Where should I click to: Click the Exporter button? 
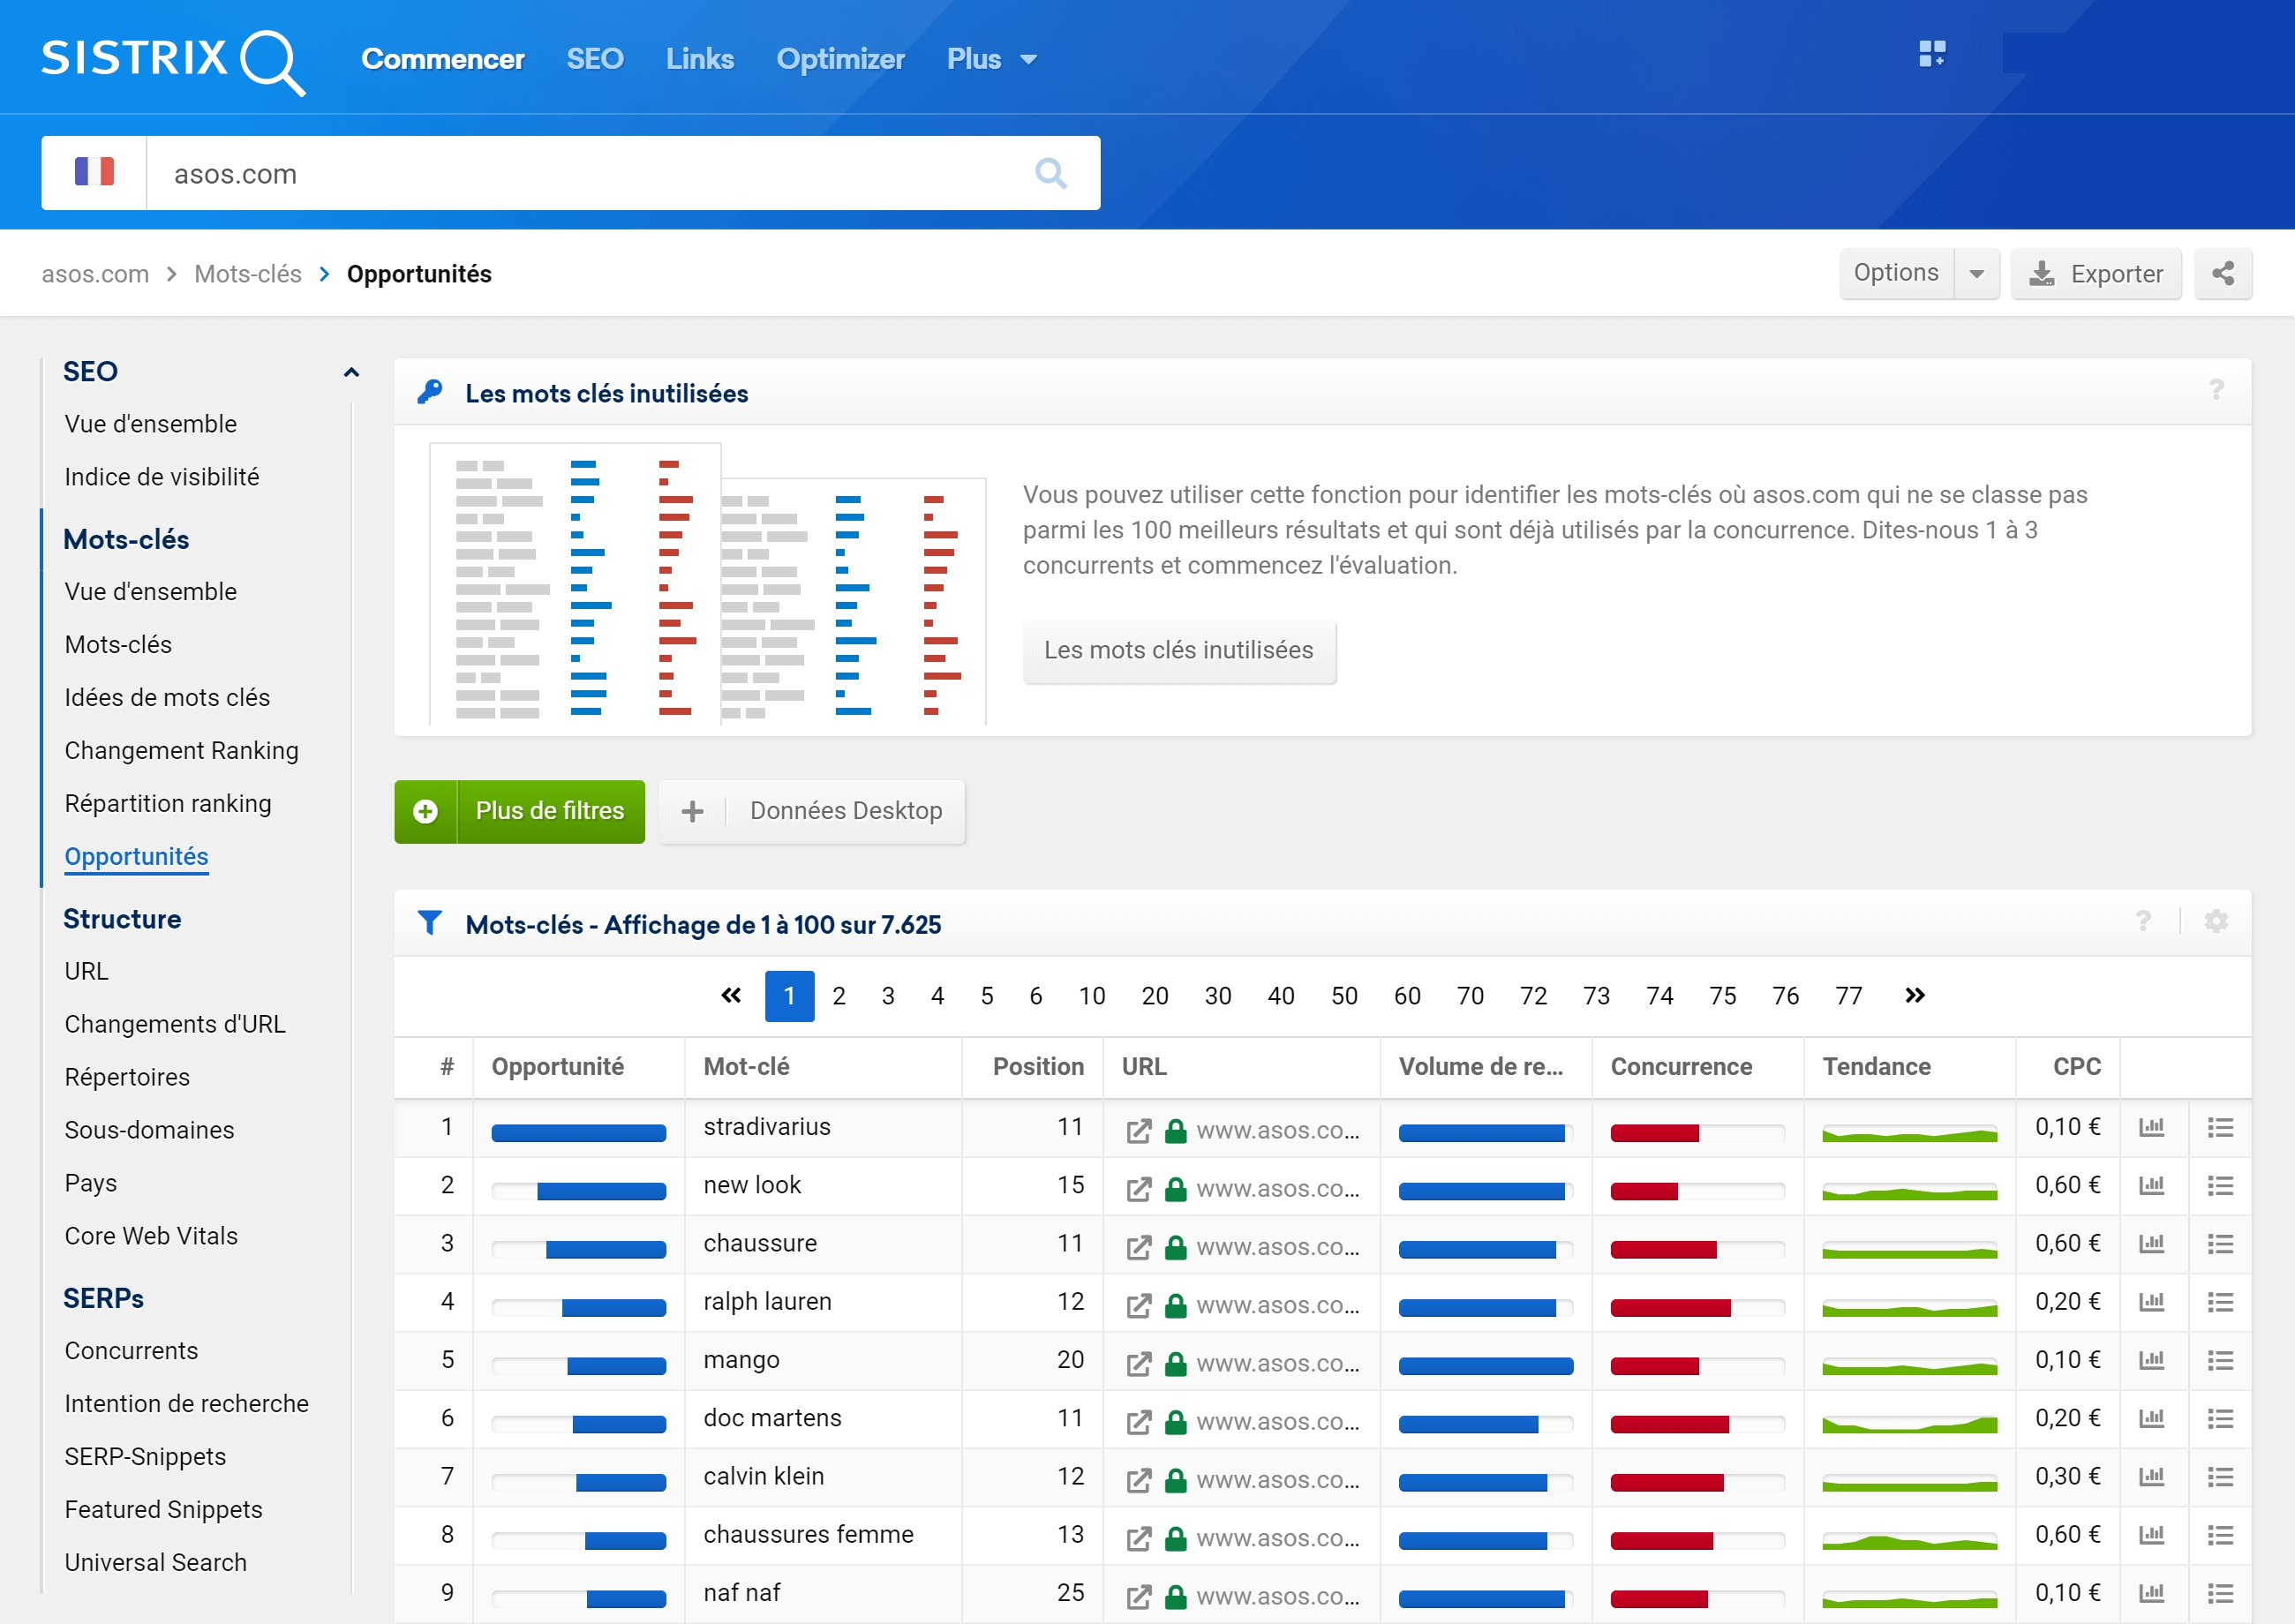point(2095,273)
